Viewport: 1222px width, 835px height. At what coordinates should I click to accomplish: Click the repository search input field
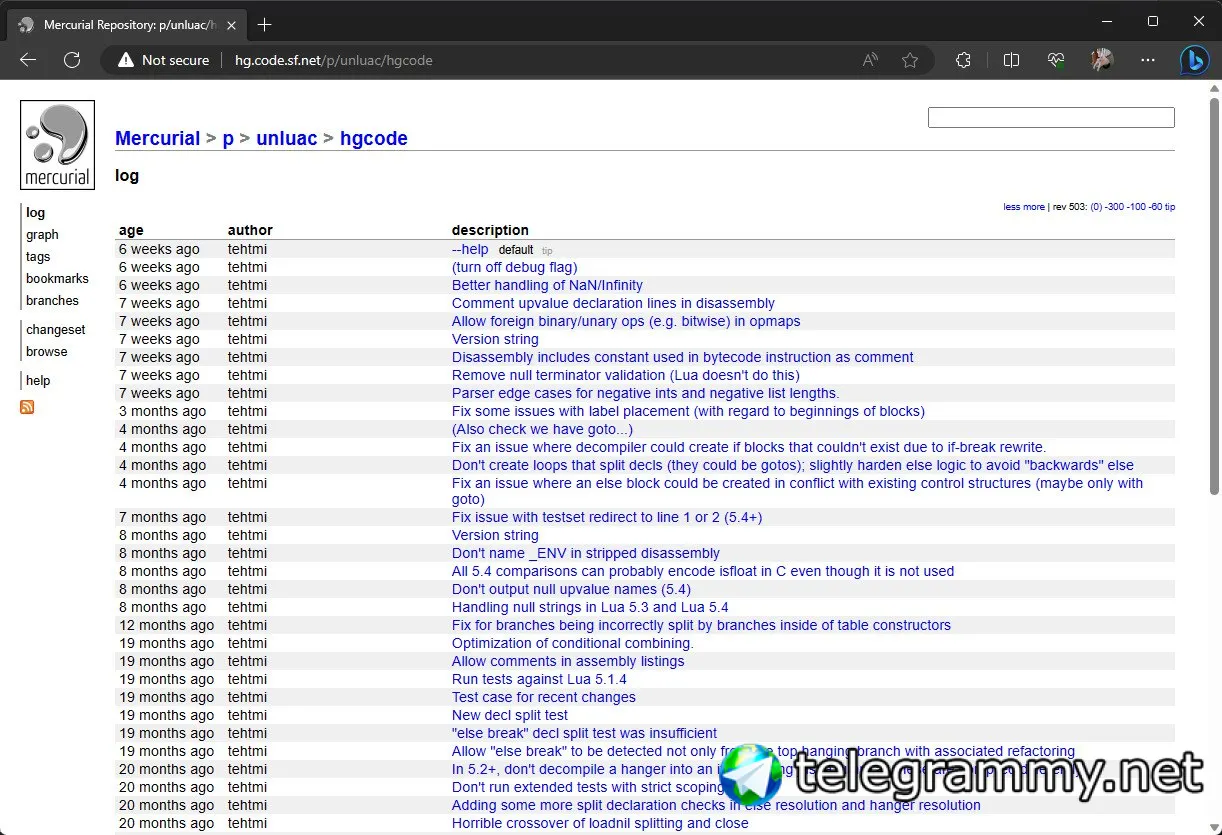tap(1050, 118)
